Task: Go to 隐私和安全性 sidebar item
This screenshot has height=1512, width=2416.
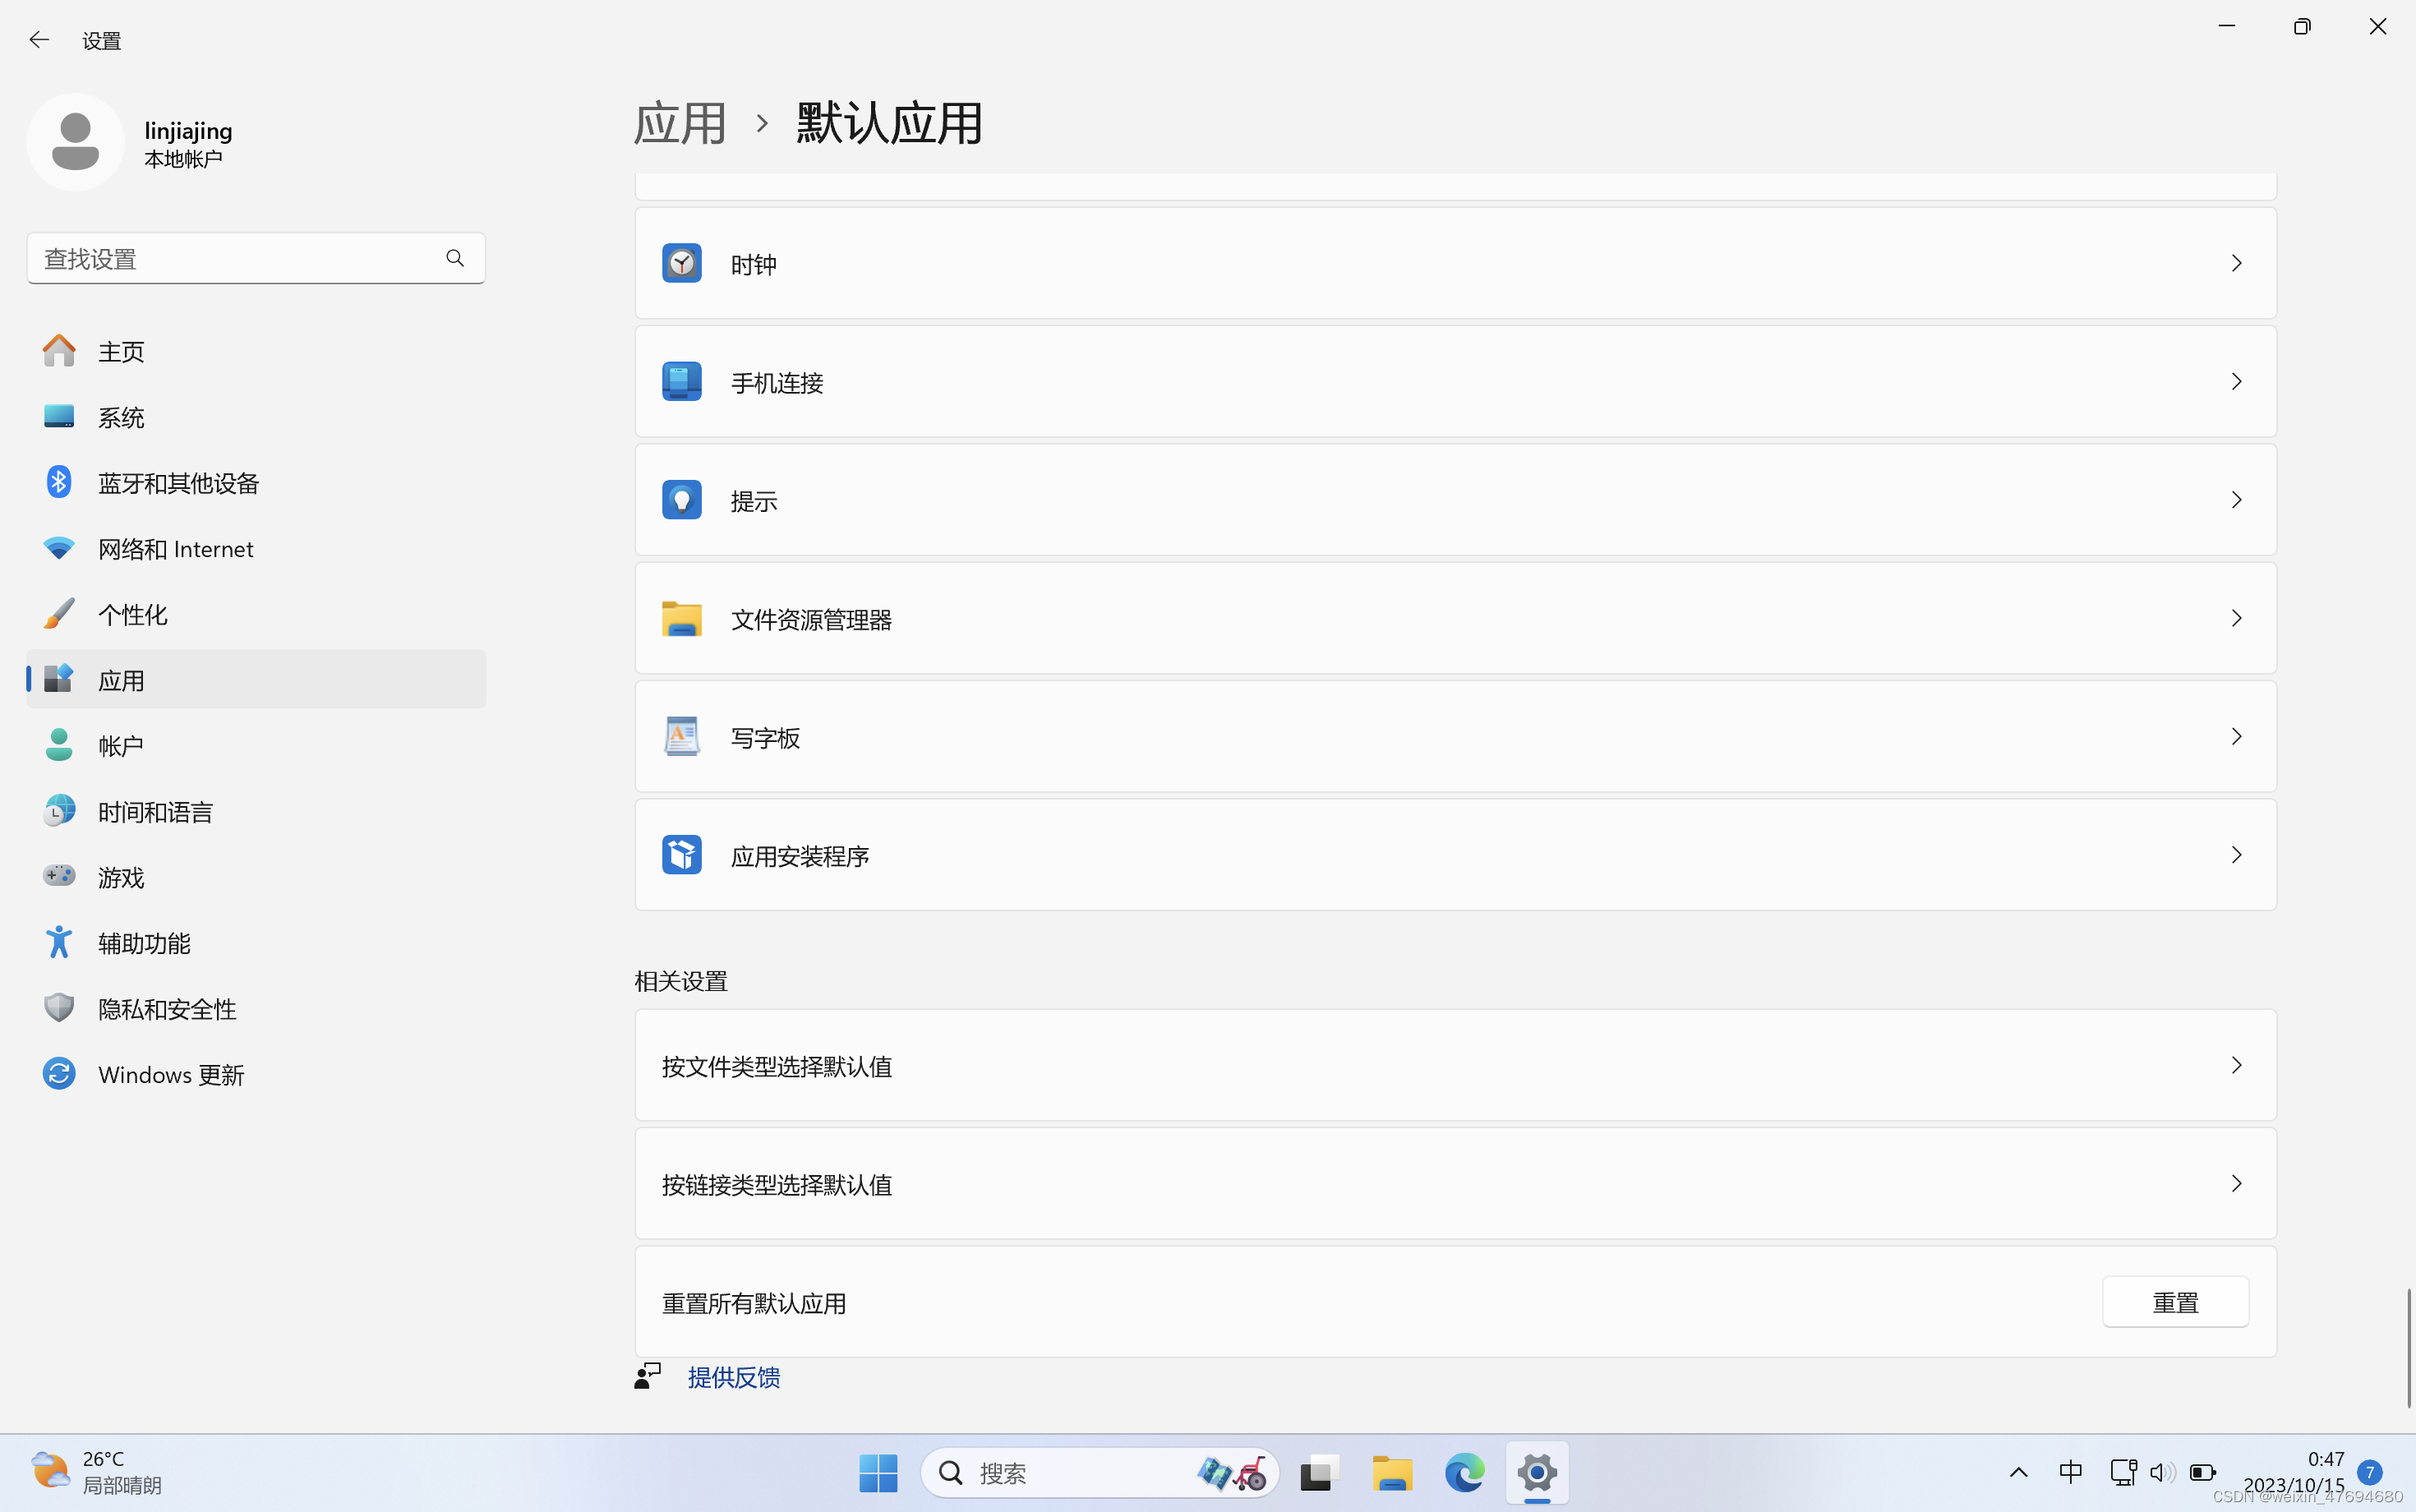Action: click(167, 1009)
